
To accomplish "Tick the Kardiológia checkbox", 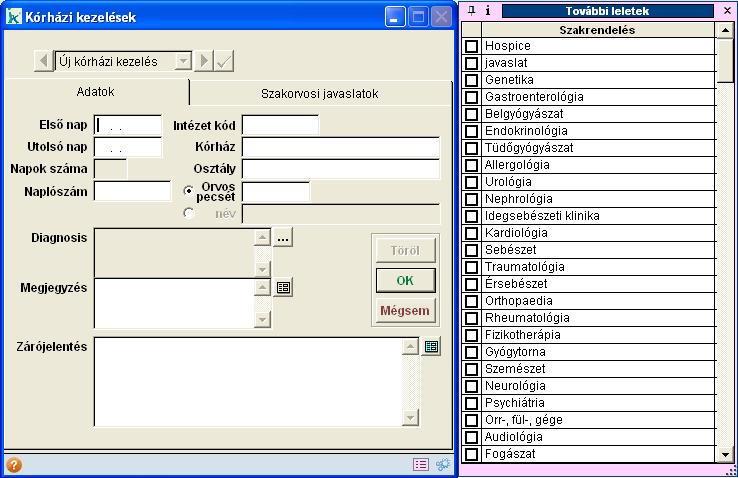I will 472,233.
